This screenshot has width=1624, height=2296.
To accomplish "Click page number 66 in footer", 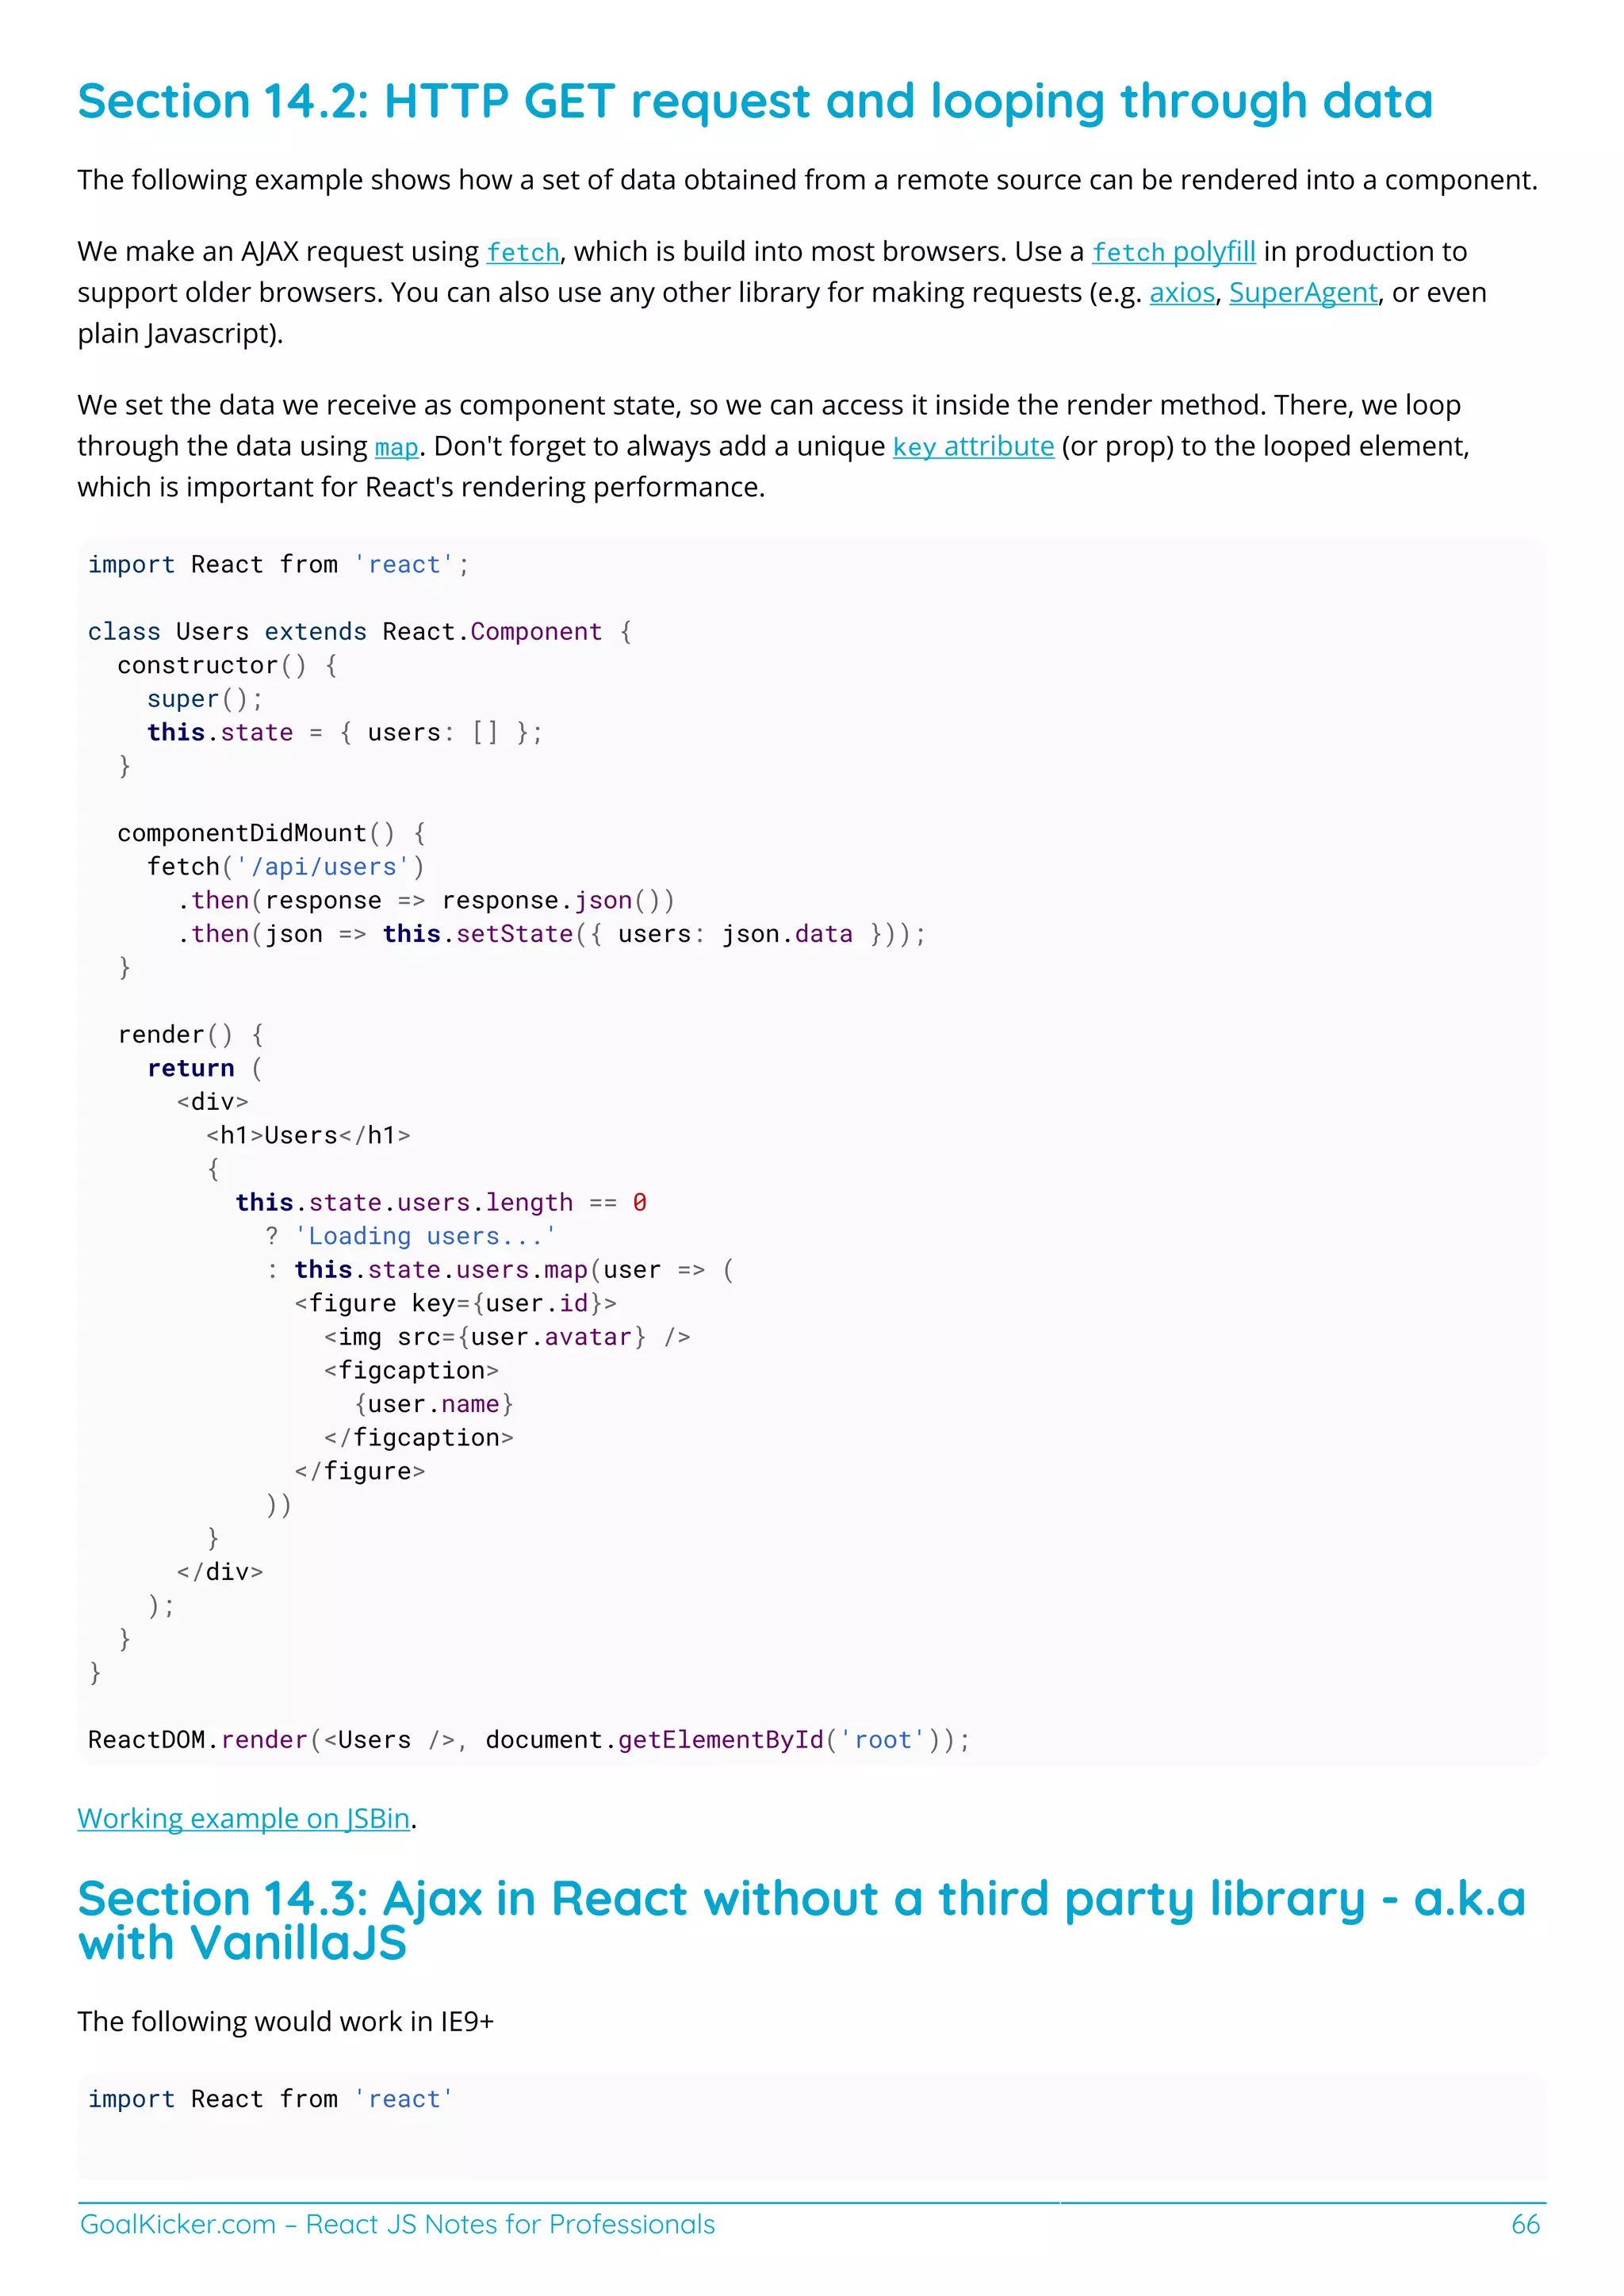I will 1524,2224.
